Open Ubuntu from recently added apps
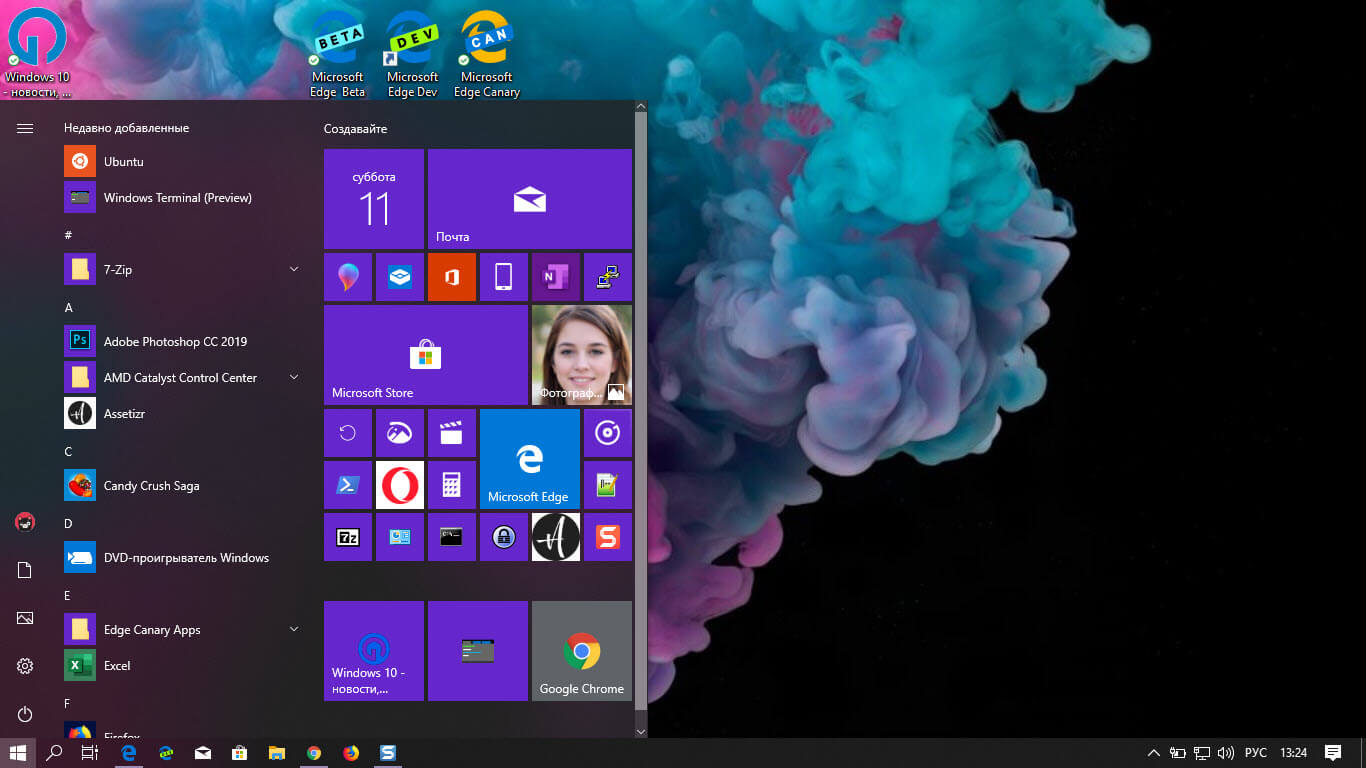Viewport: 1366px width, 768px height. [182, 162]
